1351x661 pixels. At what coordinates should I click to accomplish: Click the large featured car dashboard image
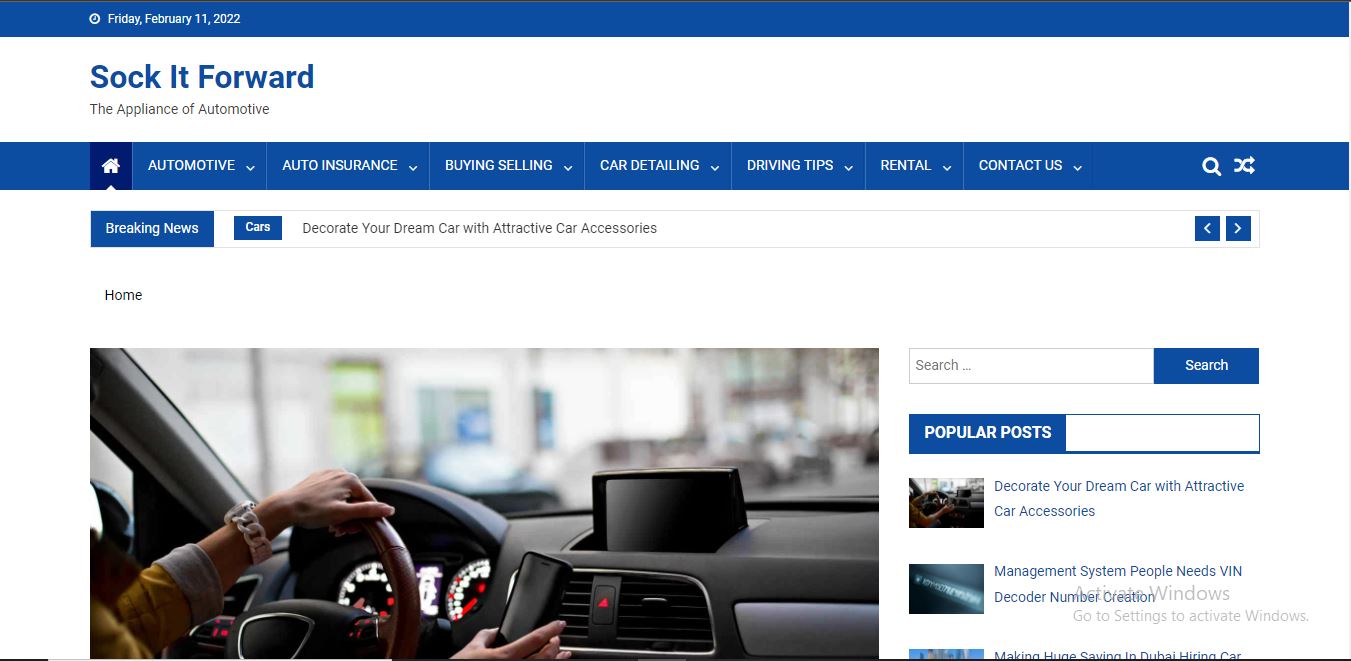point(484,504)
